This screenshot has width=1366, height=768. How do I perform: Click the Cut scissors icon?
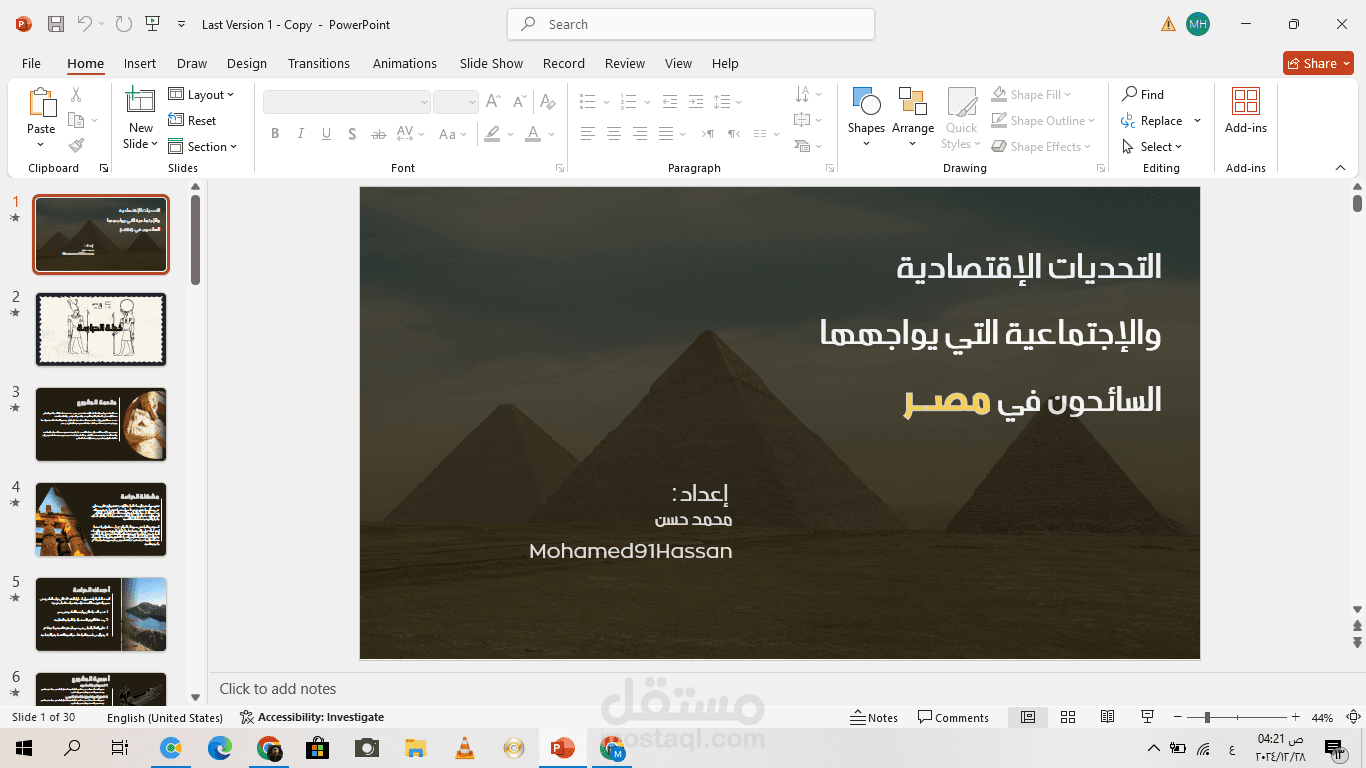76,95
